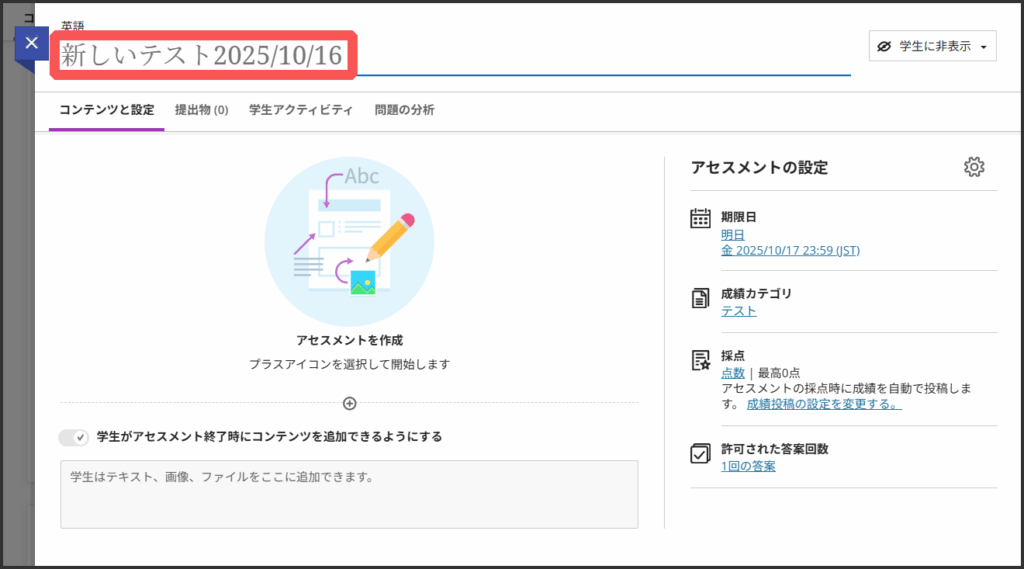Expand the 学生に非表示 visibility dropdown
This screenshot has width=1024, height=569.
pyautogui.click(x=932, y=47)
